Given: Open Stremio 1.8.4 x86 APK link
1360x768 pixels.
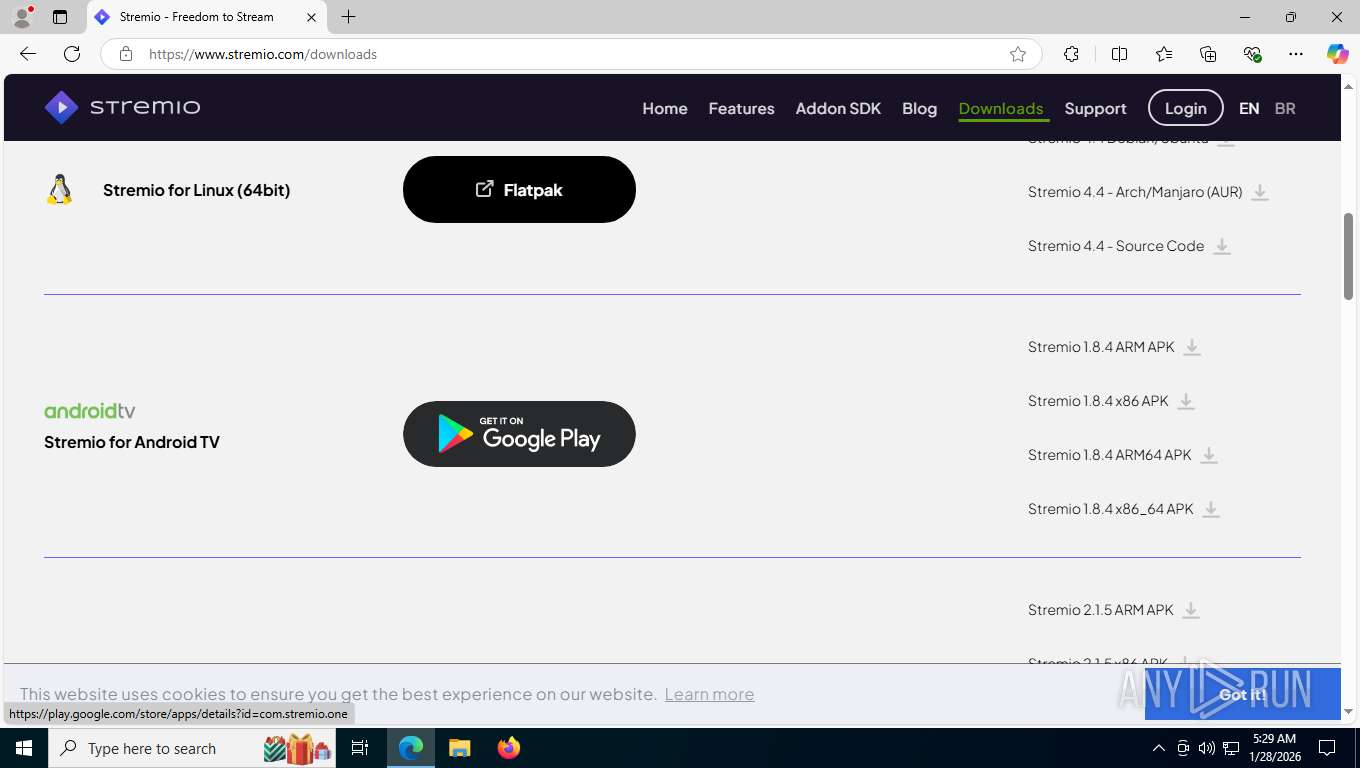Looking at the screenshot, I should (1098, 401).
